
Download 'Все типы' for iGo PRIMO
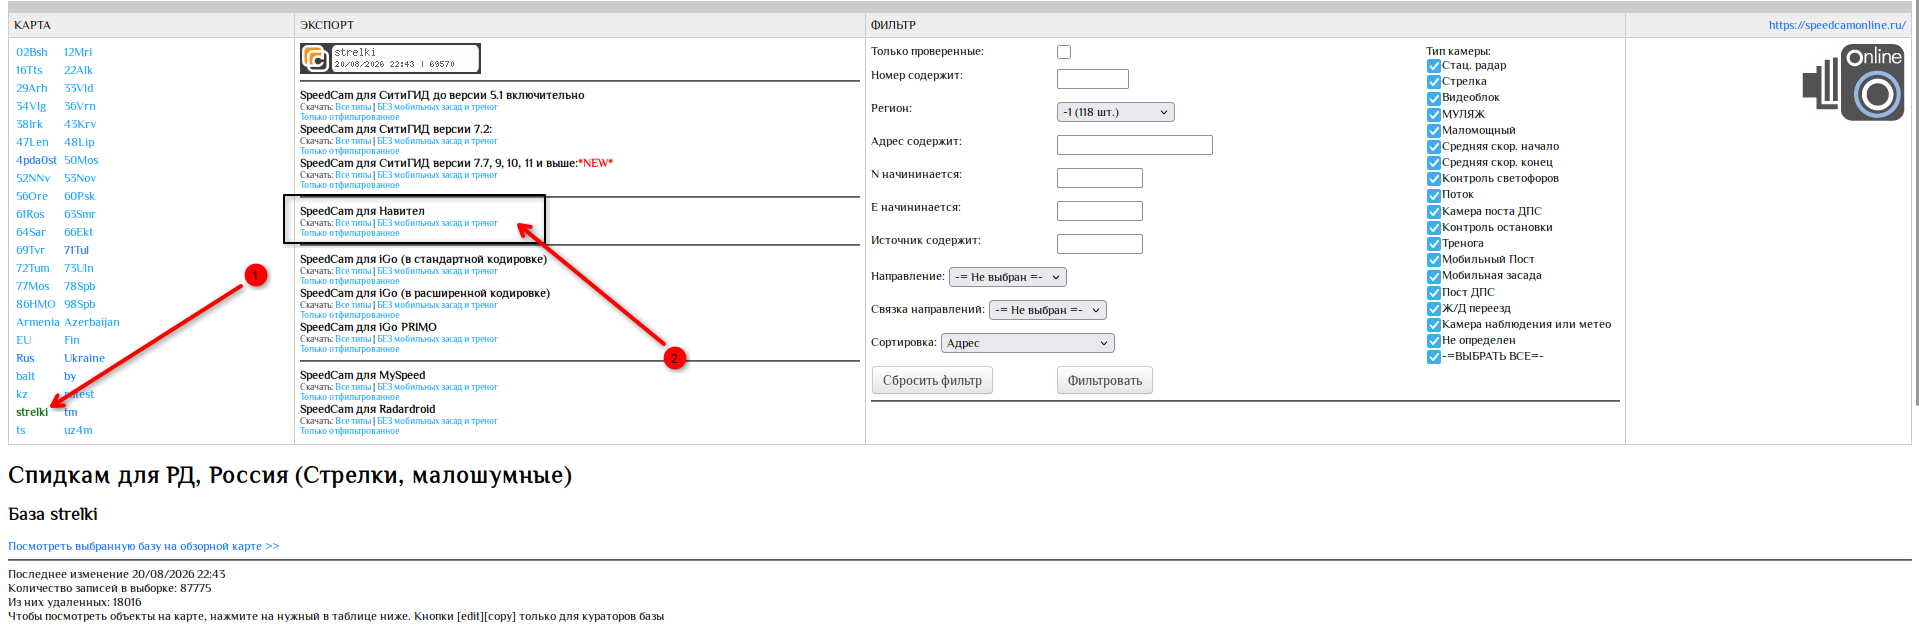click(x=353, y=339)
